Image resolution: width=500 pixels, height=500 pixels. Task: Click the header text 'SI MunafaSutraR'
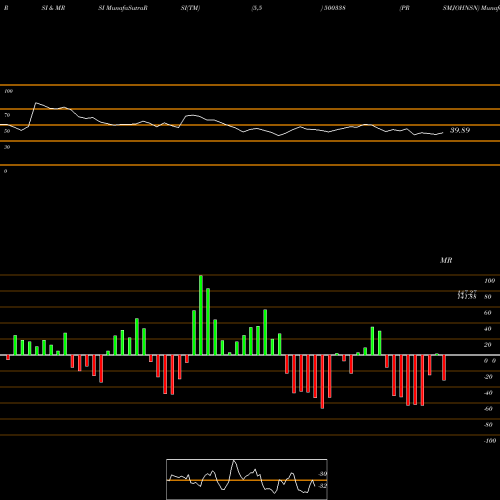pyautogui.click(x=123, y=8)
